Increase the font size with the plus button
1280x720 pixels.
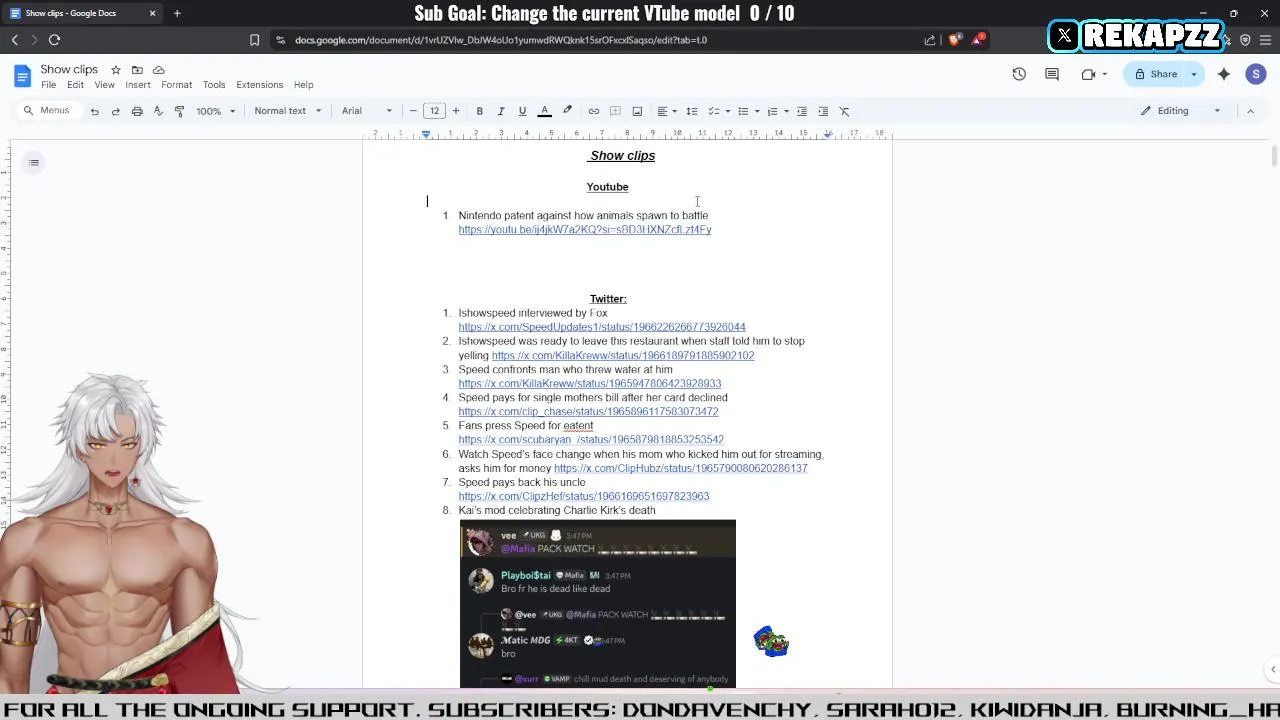(456, 111)
